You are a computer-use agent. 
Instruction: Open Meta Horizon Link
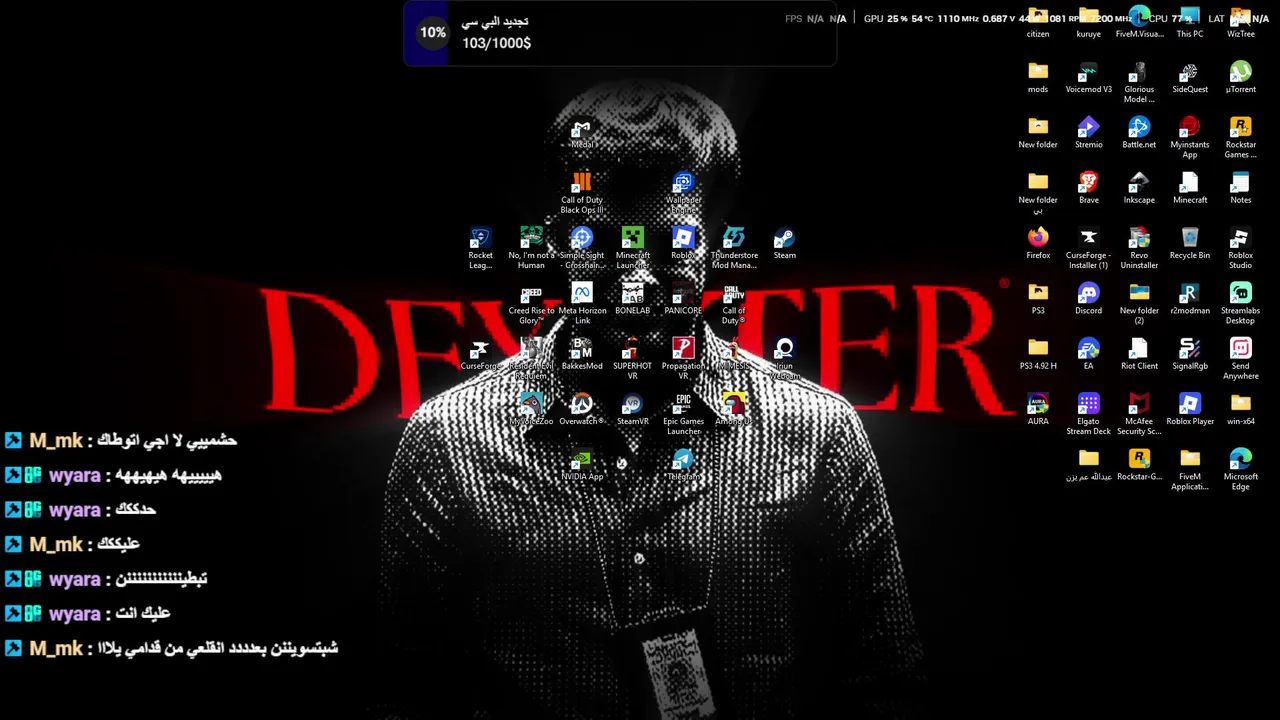click(582, 304)
